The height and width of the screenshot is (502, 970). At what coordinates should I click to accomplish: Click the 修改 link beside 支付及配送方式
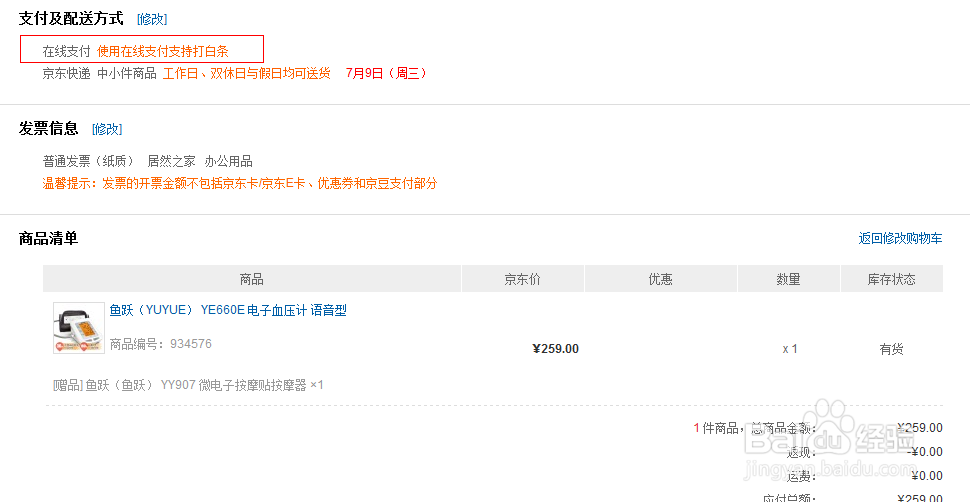[152, 19]
